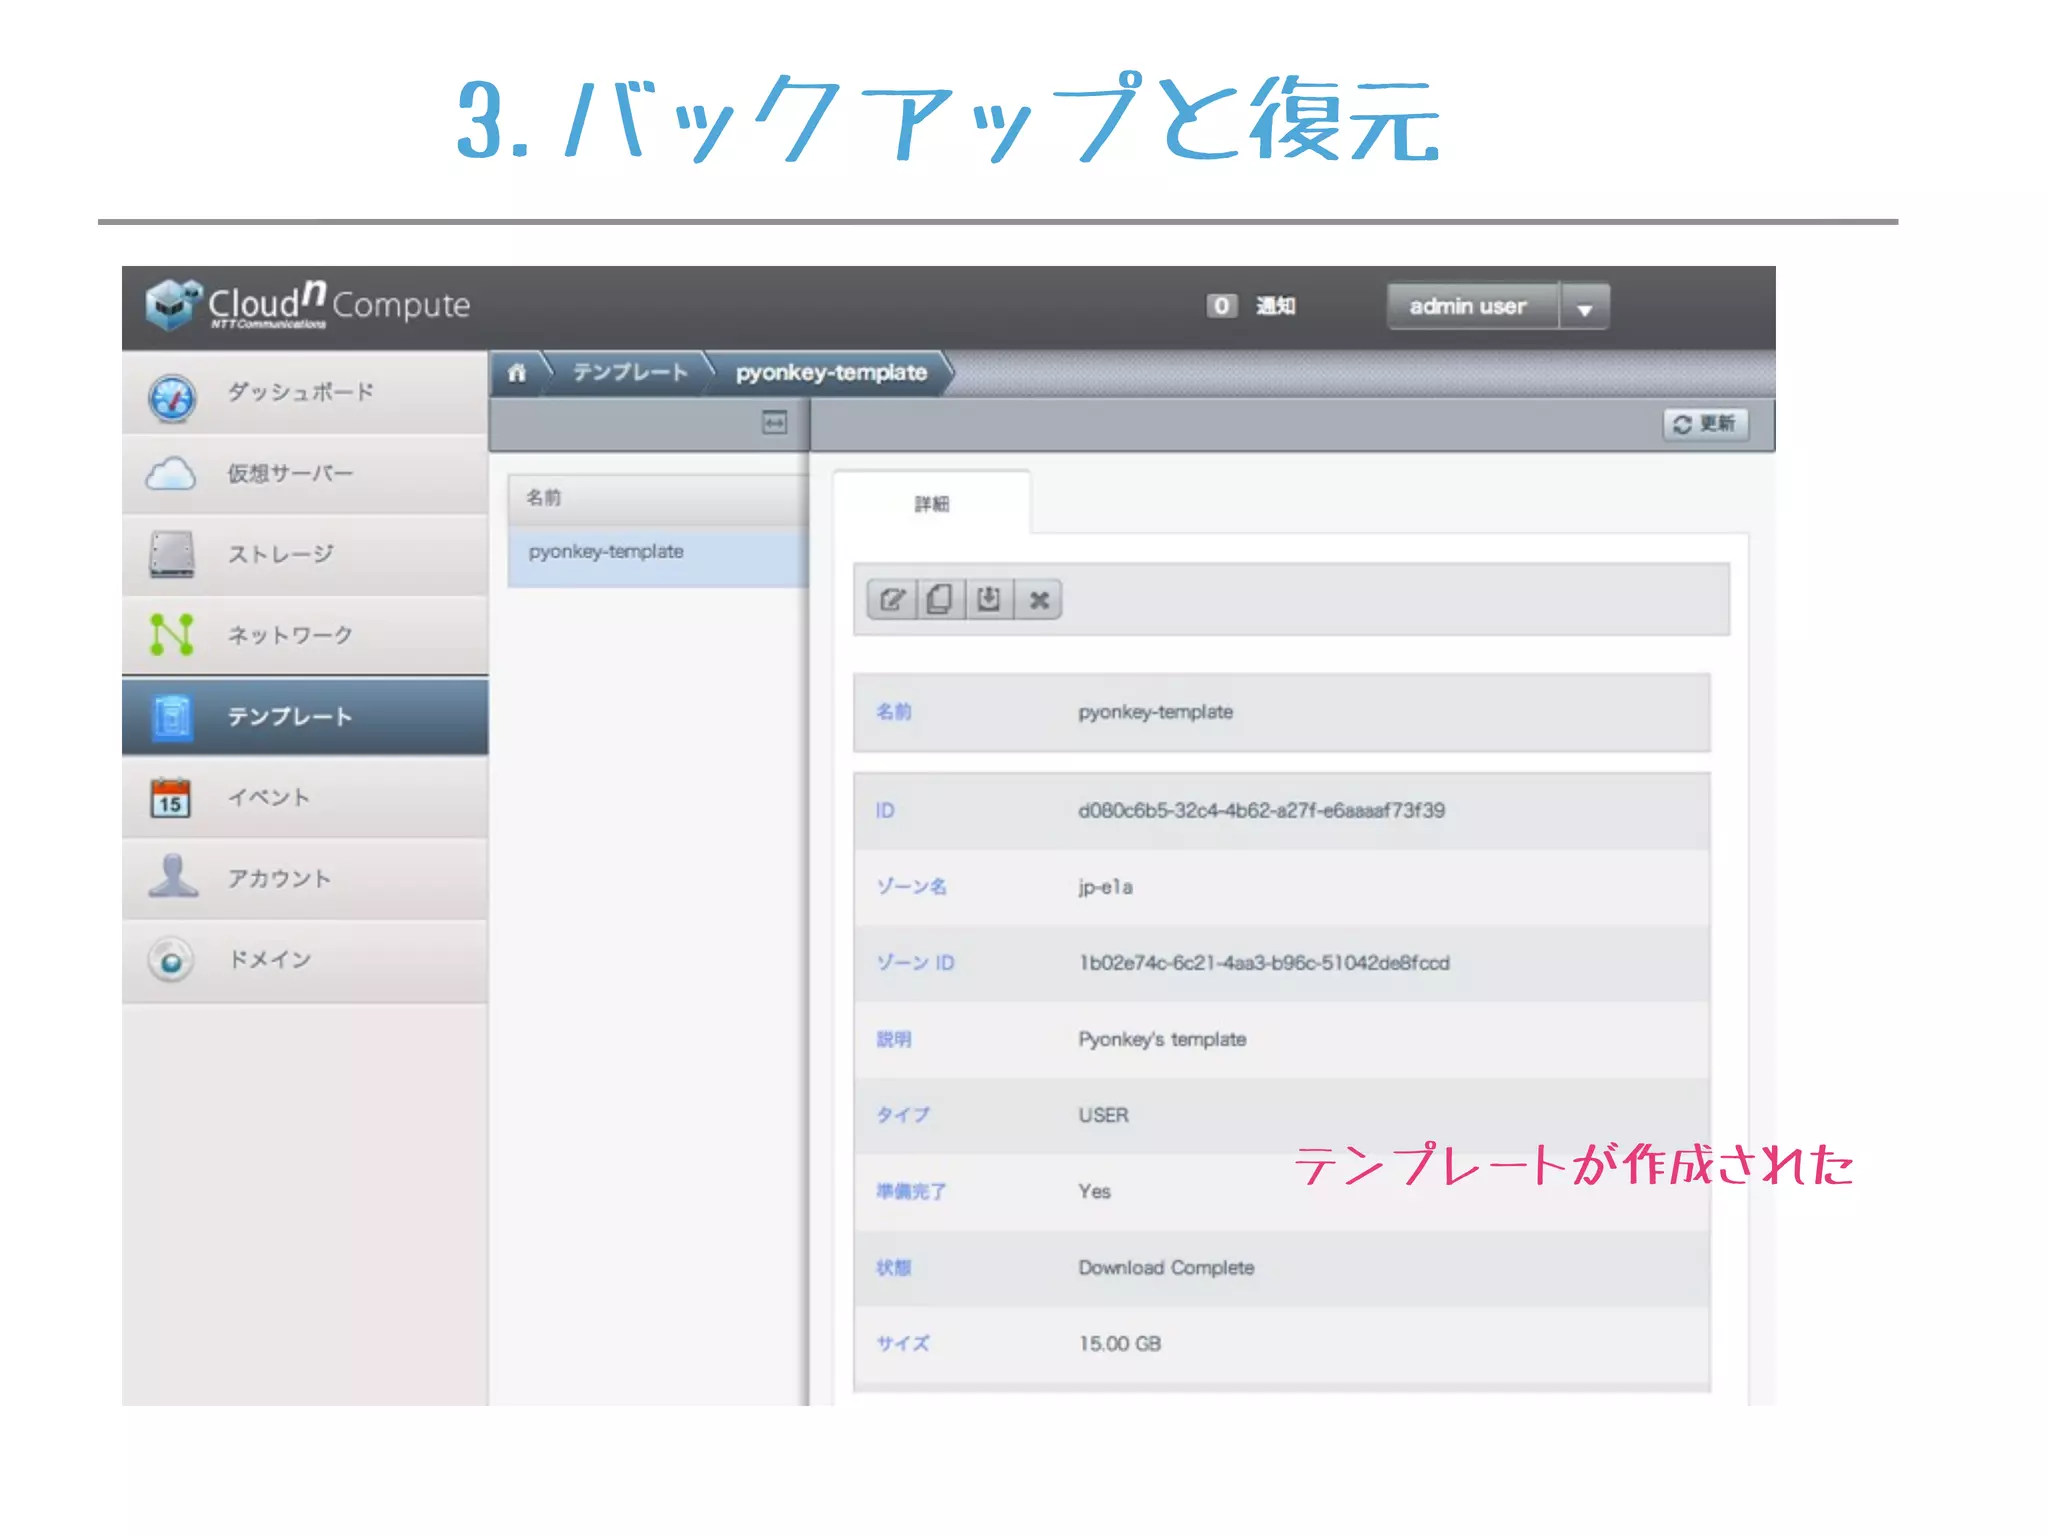Go to the ストレージ storage section

[305, 555]
